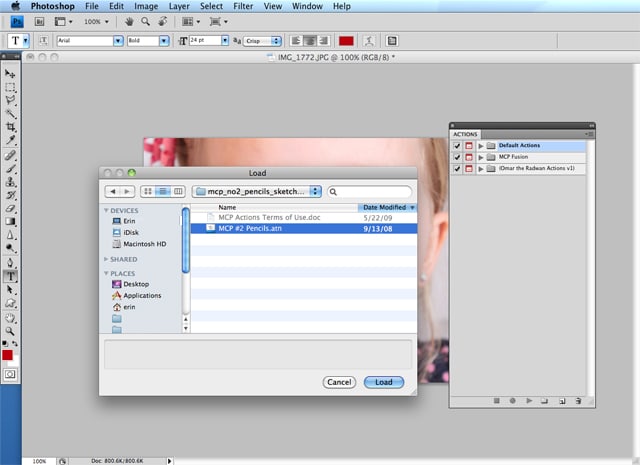Select the Pen tool
Screen dimensions: 640x465
(x=10, y=263)
